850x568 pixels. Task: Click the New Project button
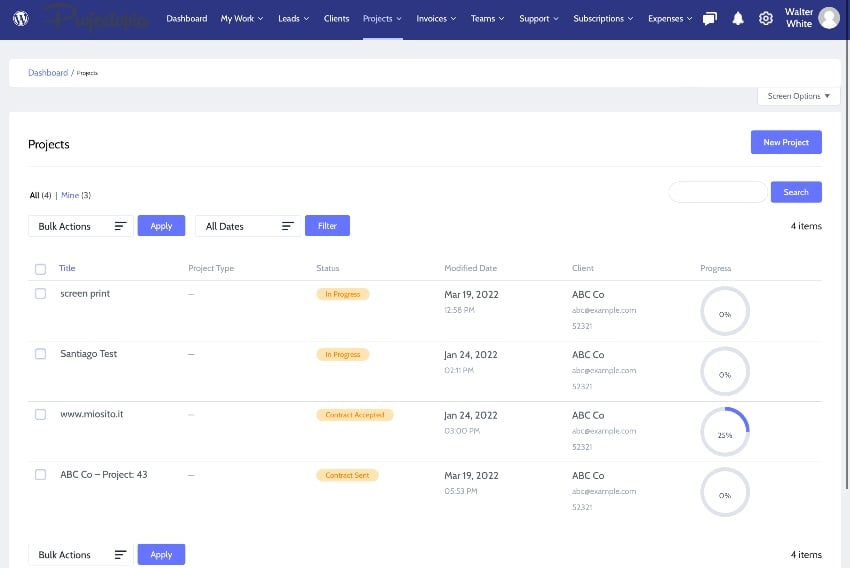(x=786, y=142)
